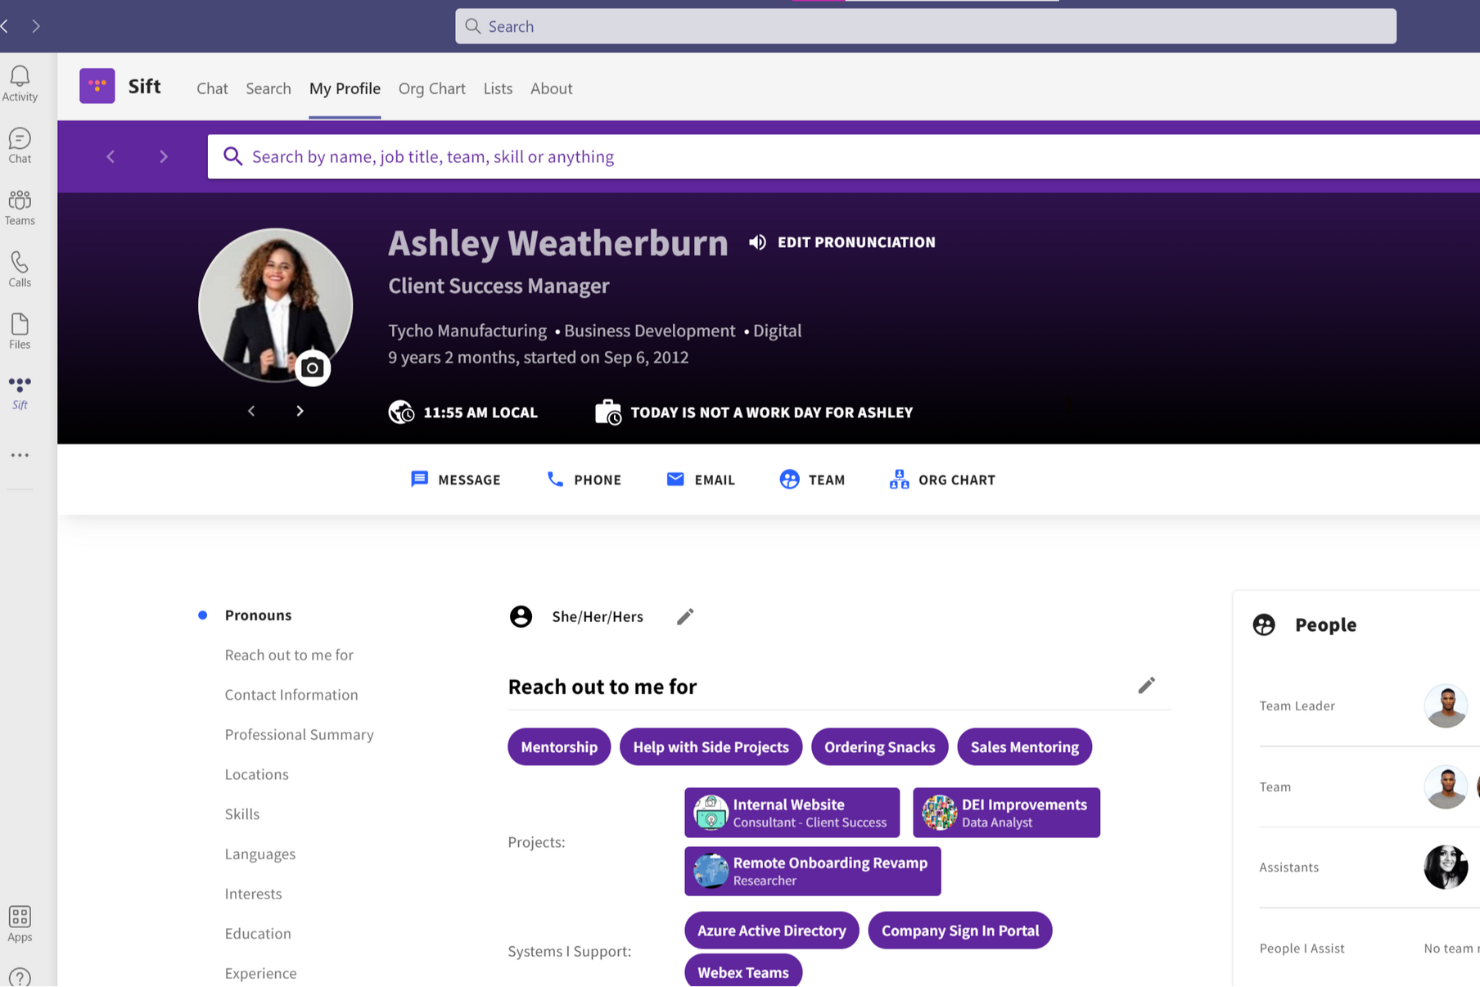1480x987 pixels.
Task: Open the Chat tab in Sift
Action: [212, 88]
